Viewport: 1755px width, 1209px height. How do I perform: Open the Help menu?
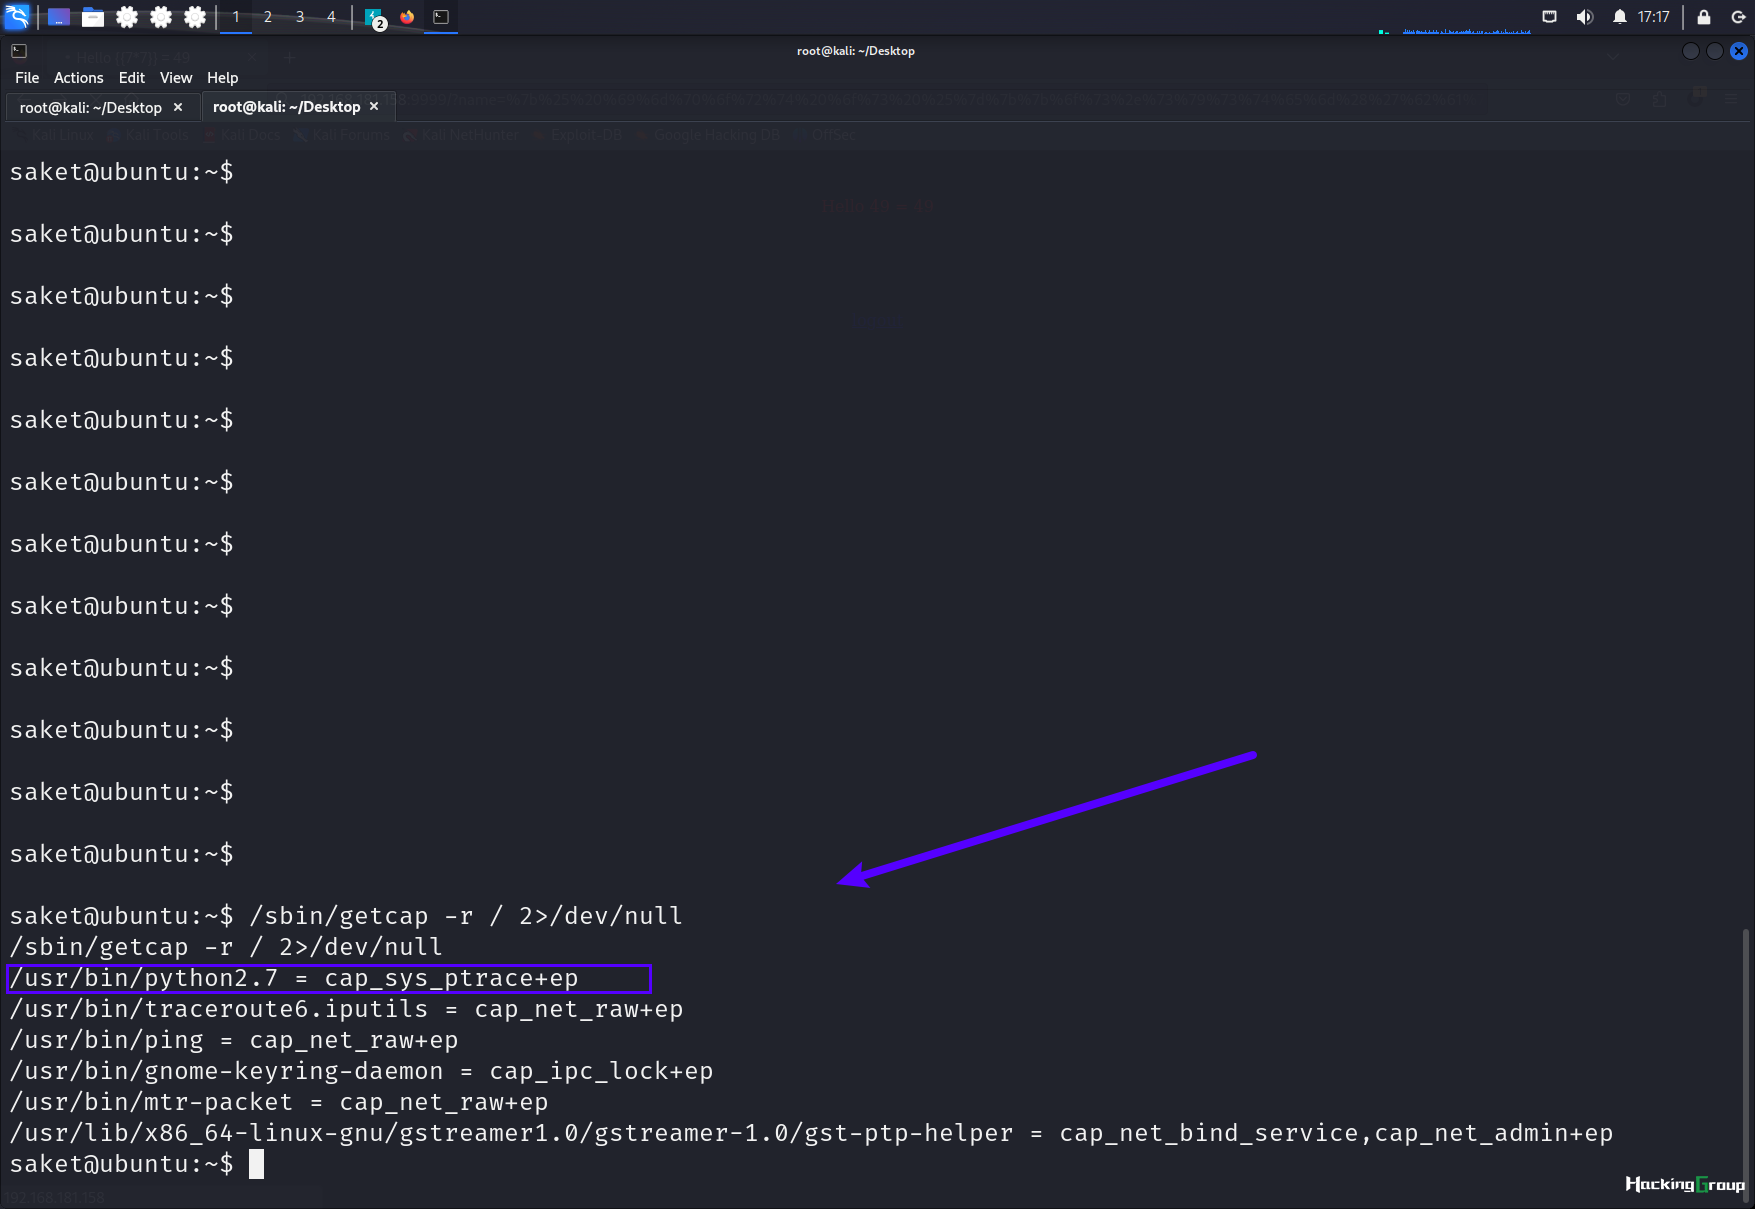coord(222,78)
